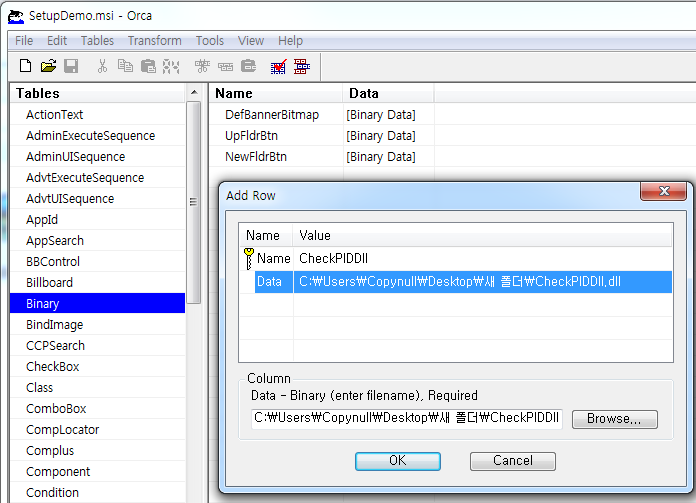
Task: Open the File menu
Action: [x=24, y=41]
